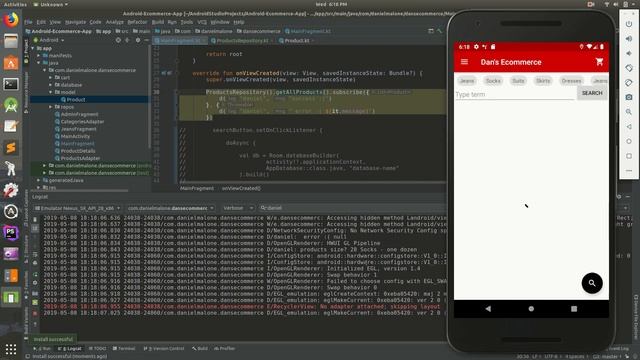This screenshot has height=360, width=640.
Task: Tap the black floating search button in the emulator
Action: pyautogui.click(x=592, y=283)
